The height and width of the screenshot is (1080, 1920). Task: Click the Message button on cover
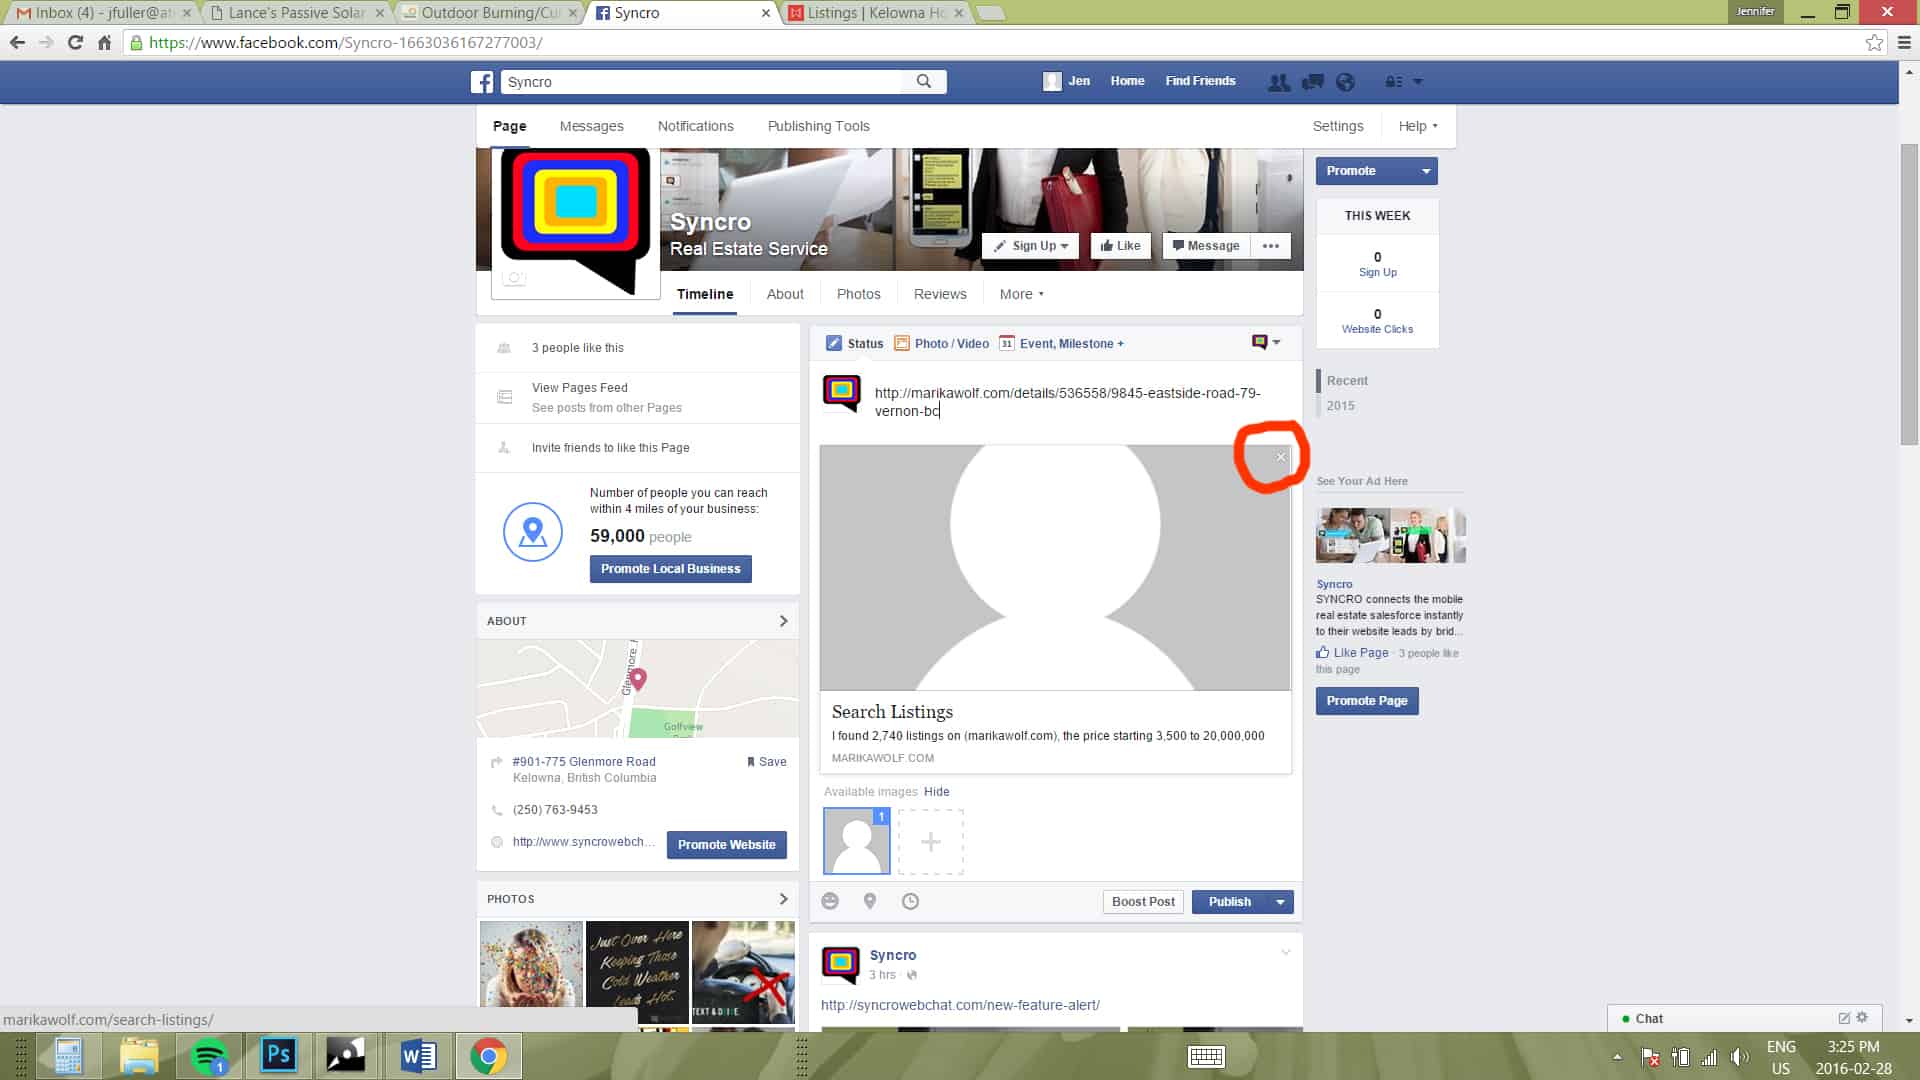coord(1206,246)
